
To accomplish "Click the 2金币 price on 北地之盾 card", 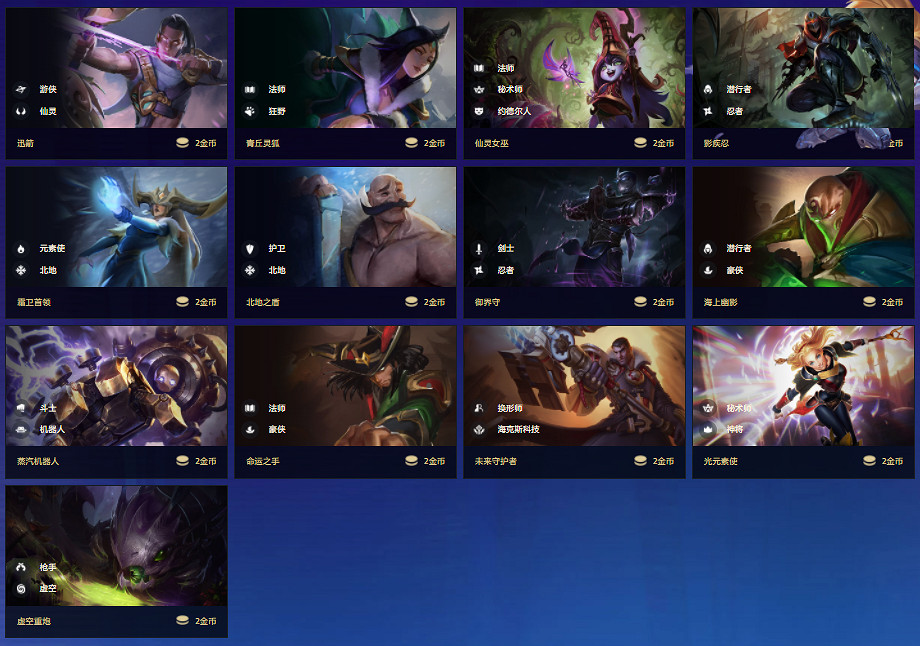I will (434, 302).
